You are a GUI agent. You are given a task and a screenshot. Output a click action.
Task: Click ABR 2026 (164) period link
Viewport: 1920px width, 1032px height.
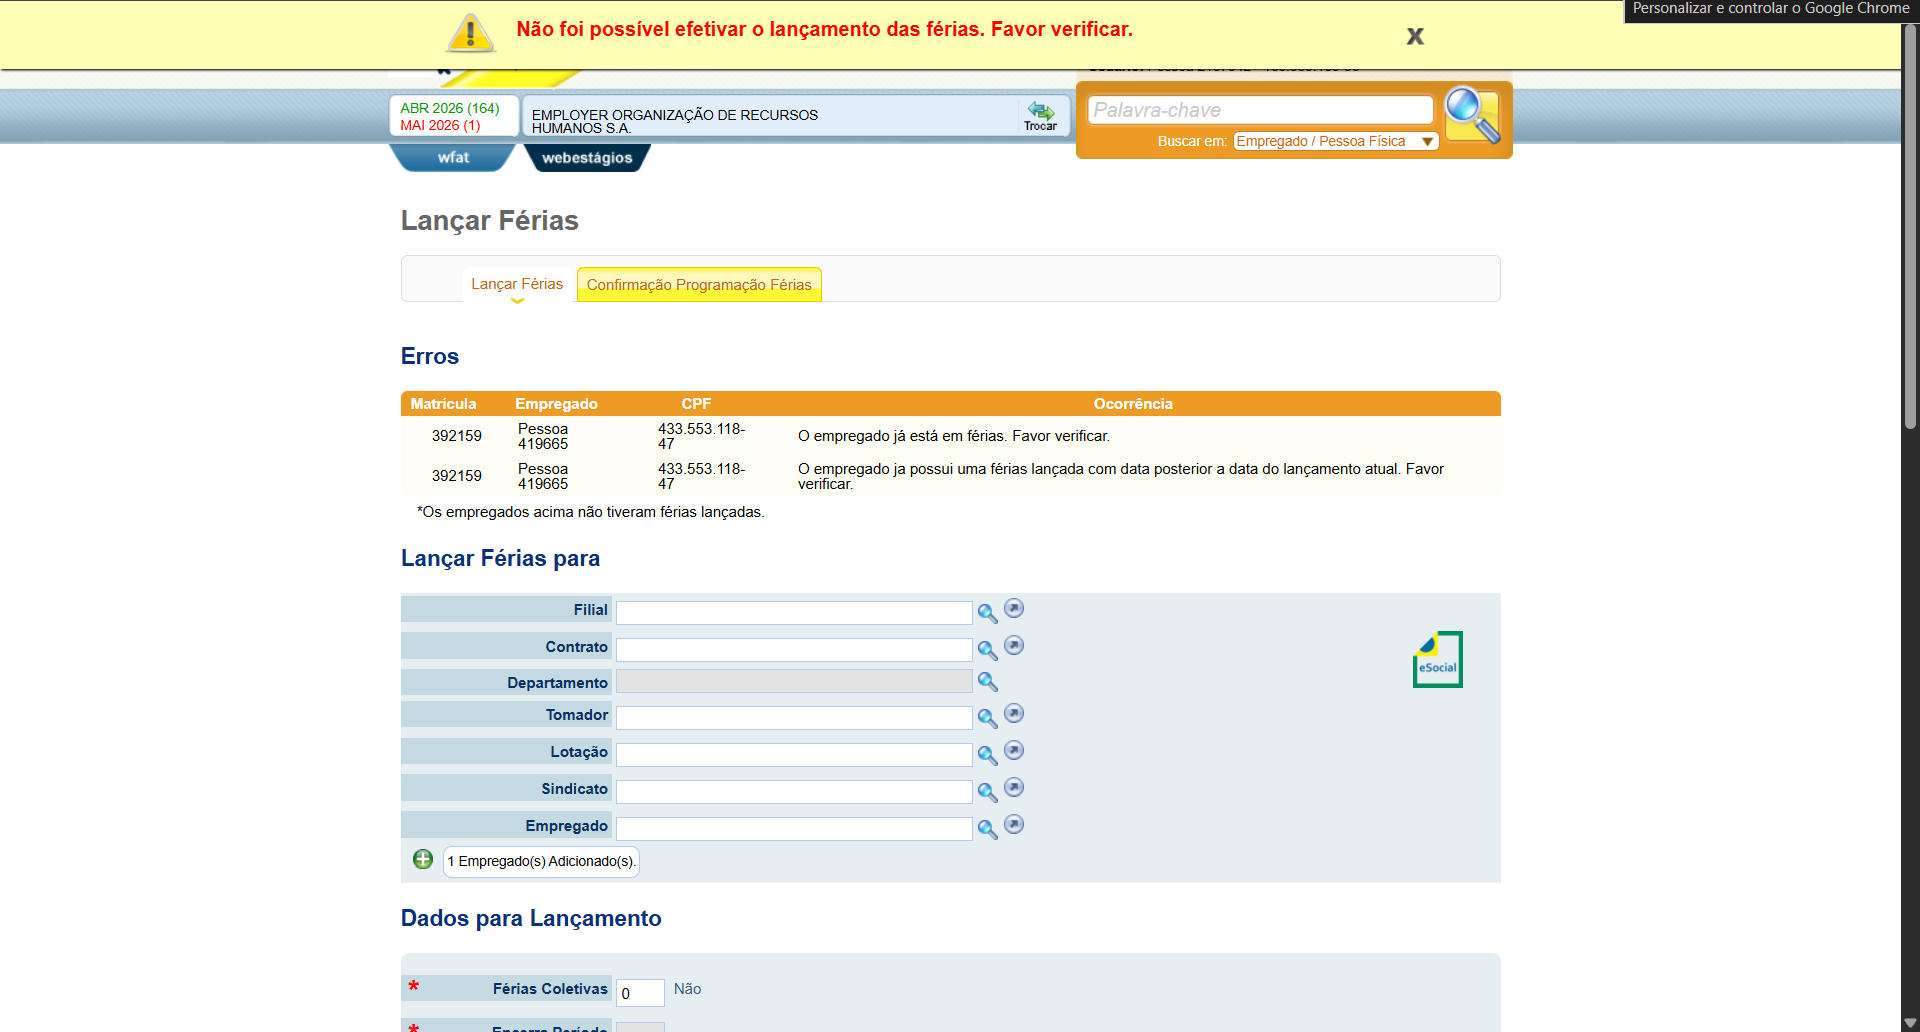[x=450, y=108]
